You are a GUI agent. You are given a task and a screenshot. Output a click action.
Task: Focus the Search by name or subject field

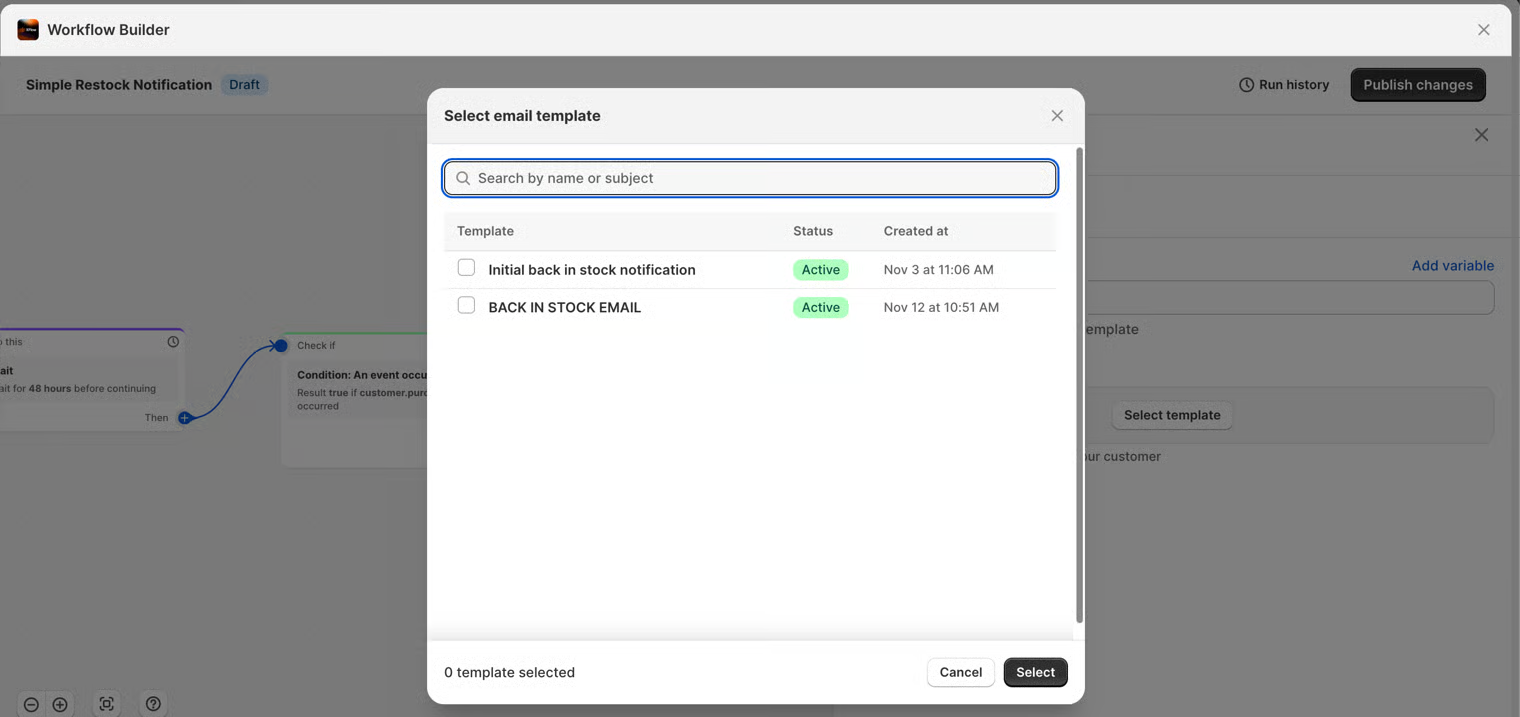pyautogui.click(x=750, y=178)
